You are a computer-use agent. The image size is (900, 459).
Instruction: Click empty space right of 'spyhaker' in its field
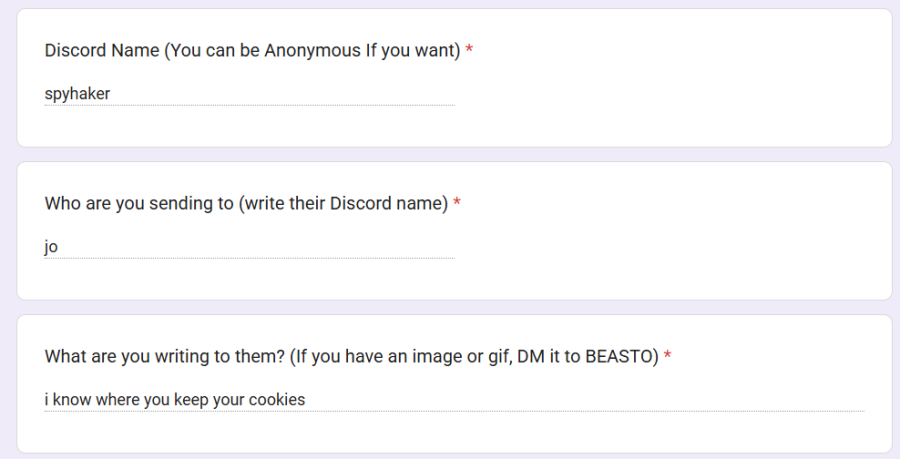pos(300,94)
